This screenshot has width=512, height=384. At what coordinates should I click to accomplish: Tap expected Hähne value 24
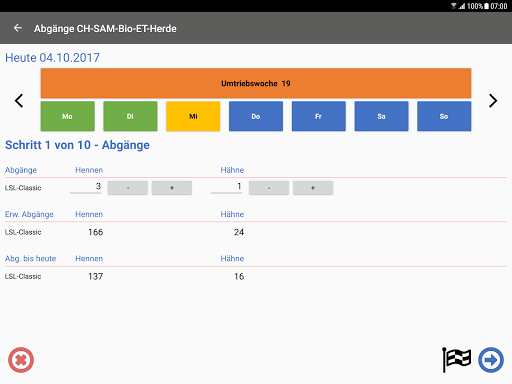(x=239, y=232)
